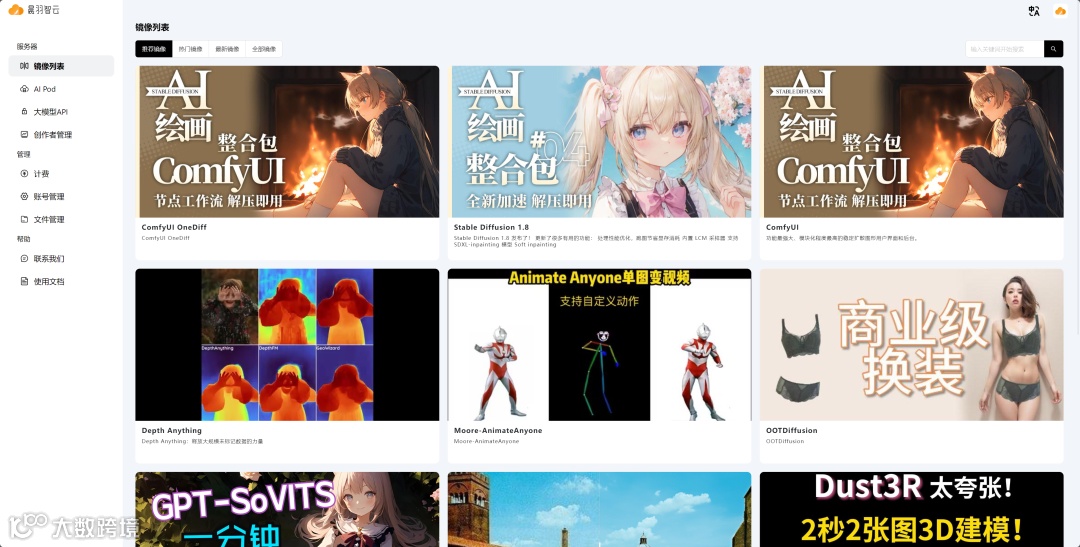The height and width of the screenshot is (547, 1080).
Task: Switch to the 全部镜像 tab
Action: pyautogui.click(x=264, y=49)
